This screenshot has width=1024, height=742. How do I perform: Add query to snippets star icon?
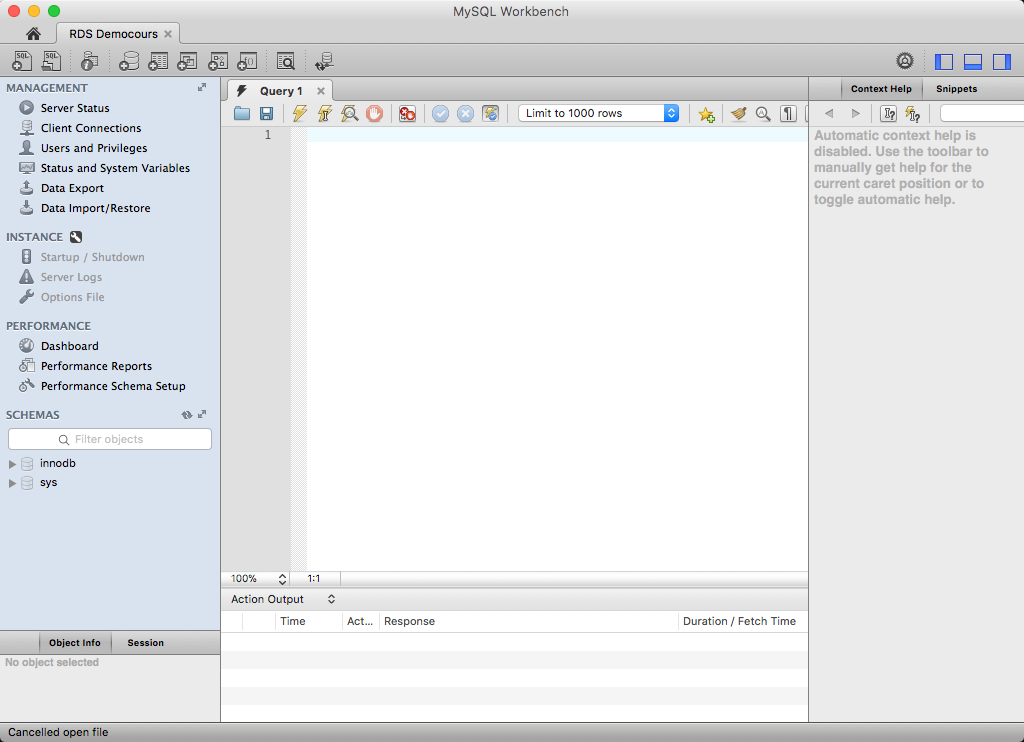[x=706, y=114]
